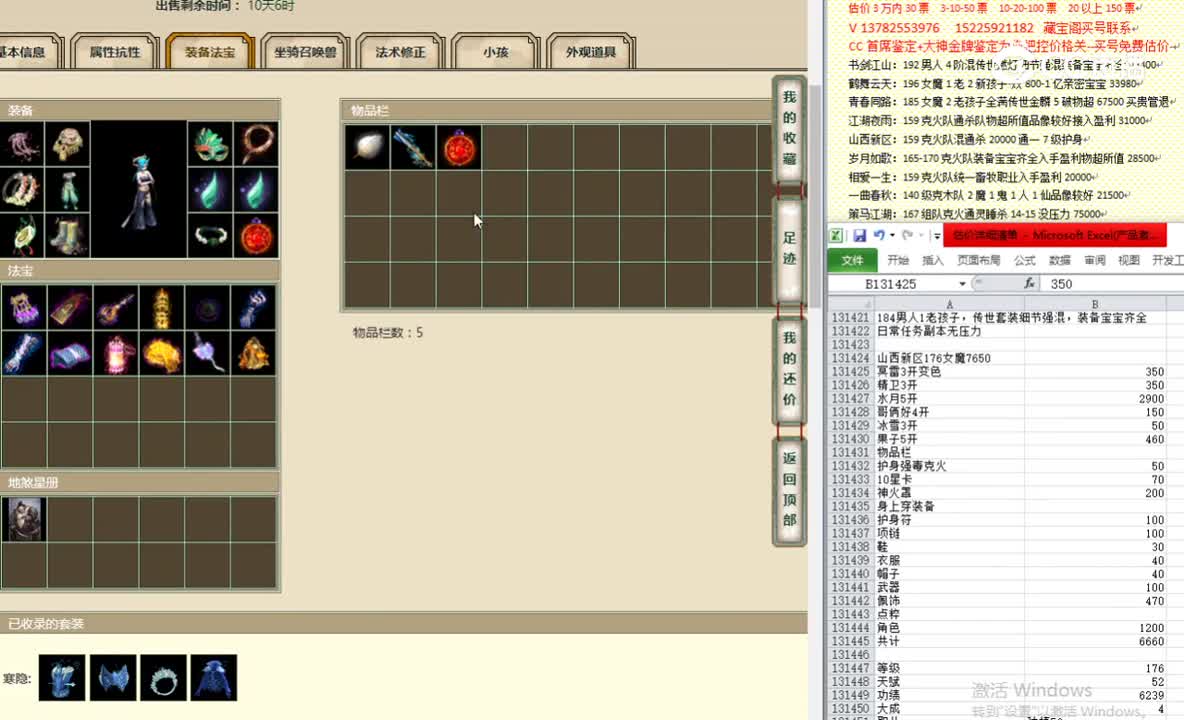This screenshot has width=1184, height=720.
Task: Click the 我的收藏 side button
Action: coord(789,128)
